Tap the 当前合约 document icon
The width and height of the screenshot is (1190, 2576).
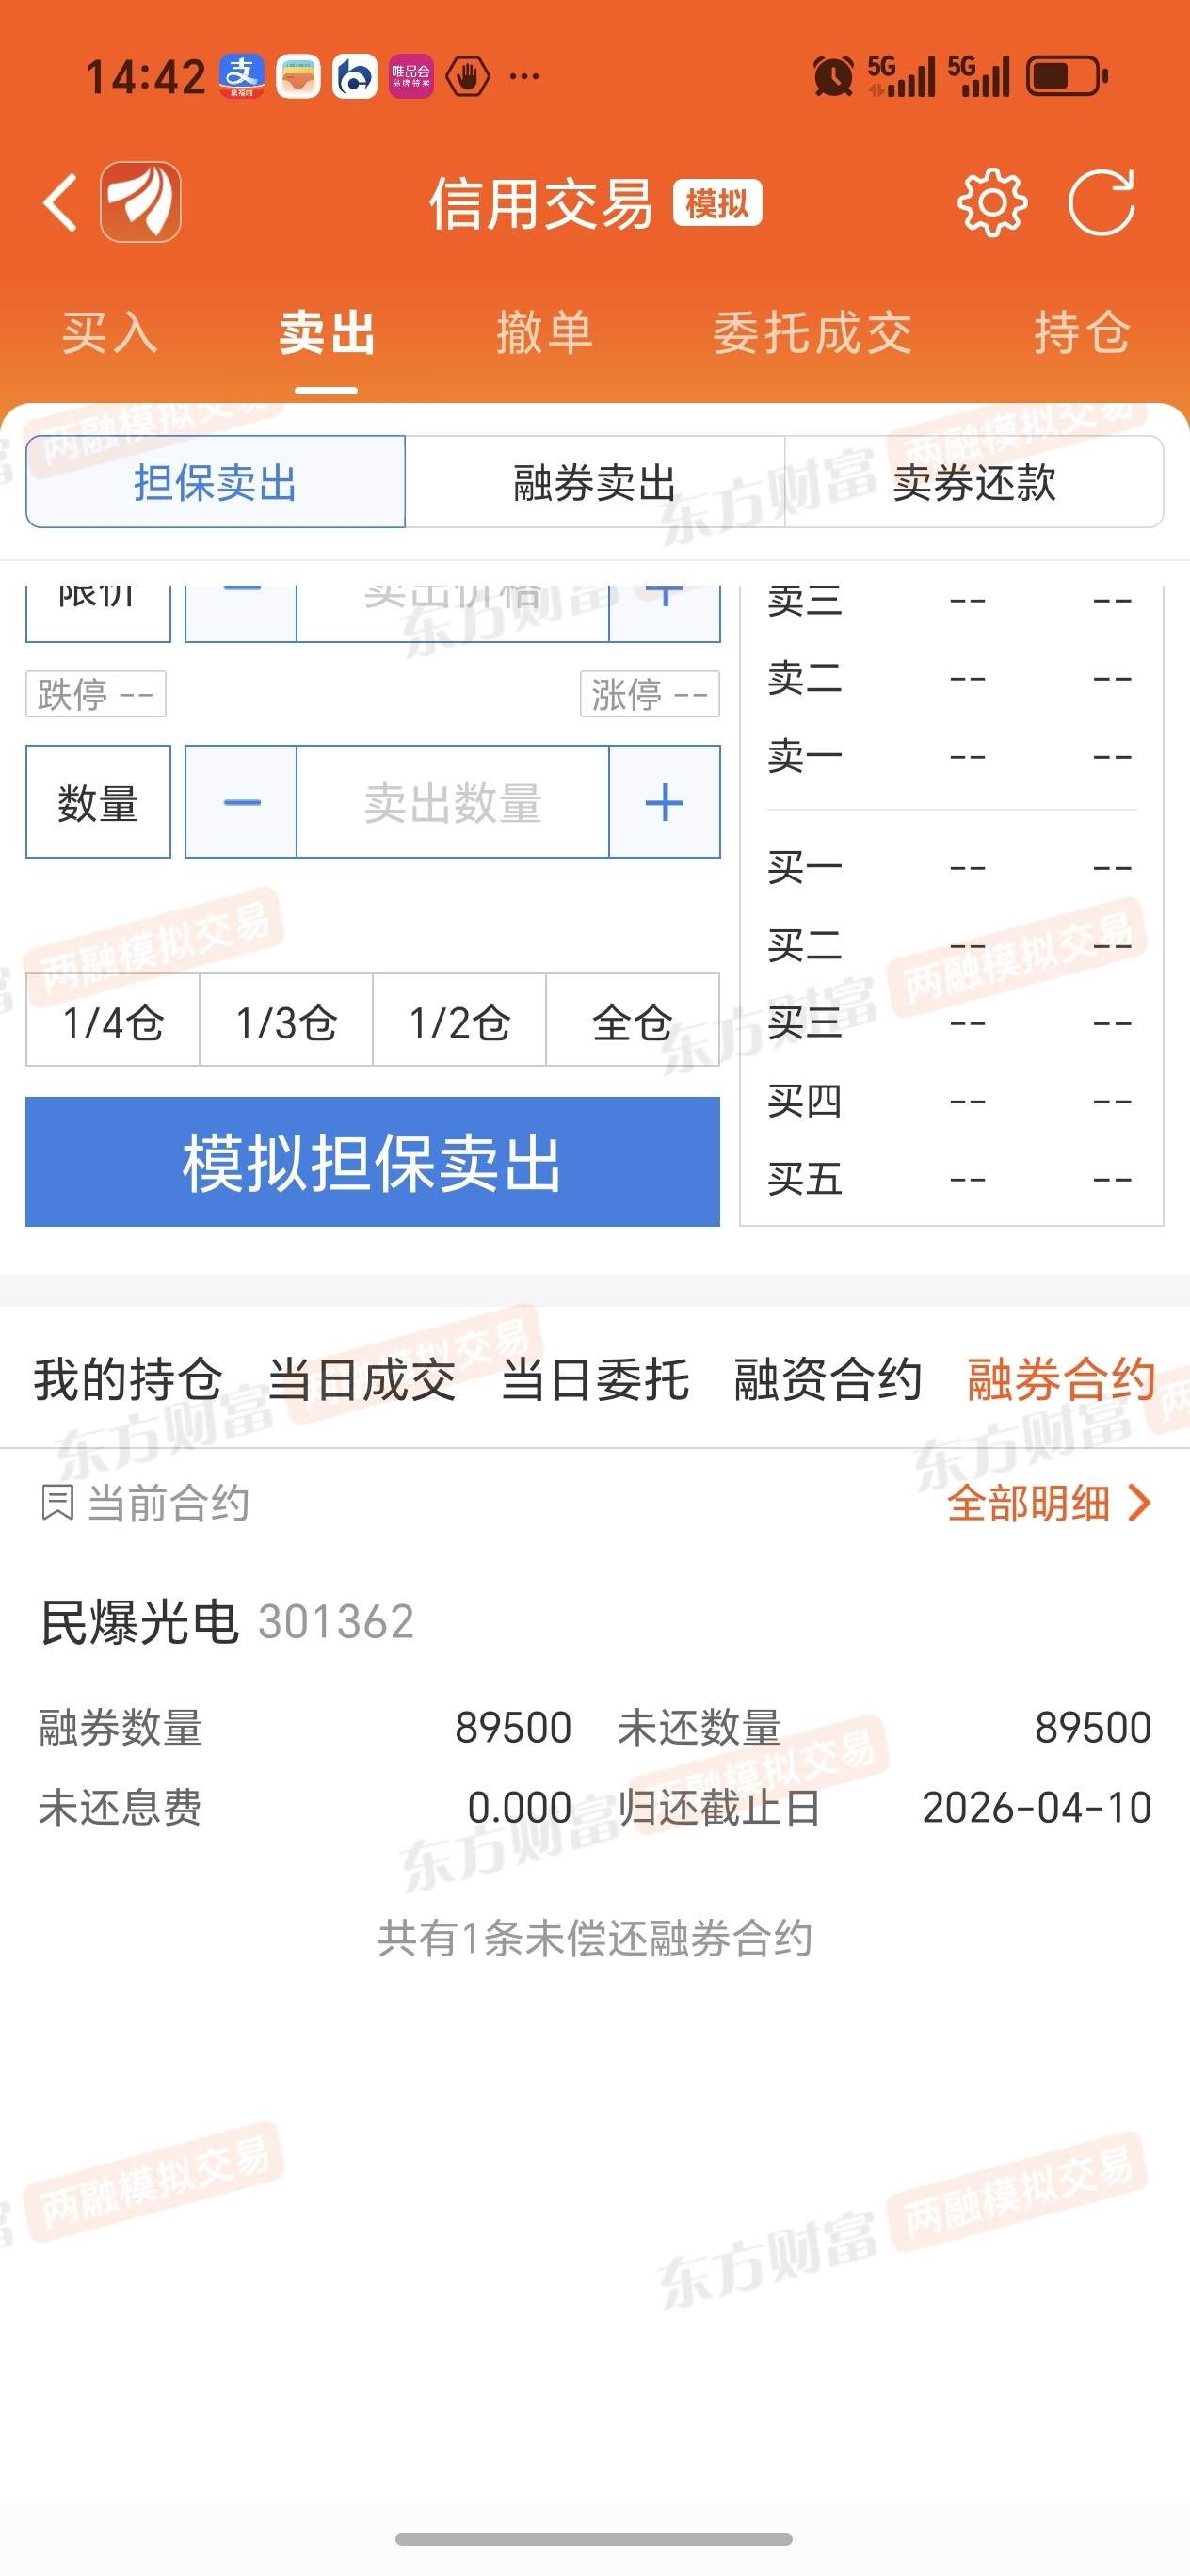tap(58, 1503)
